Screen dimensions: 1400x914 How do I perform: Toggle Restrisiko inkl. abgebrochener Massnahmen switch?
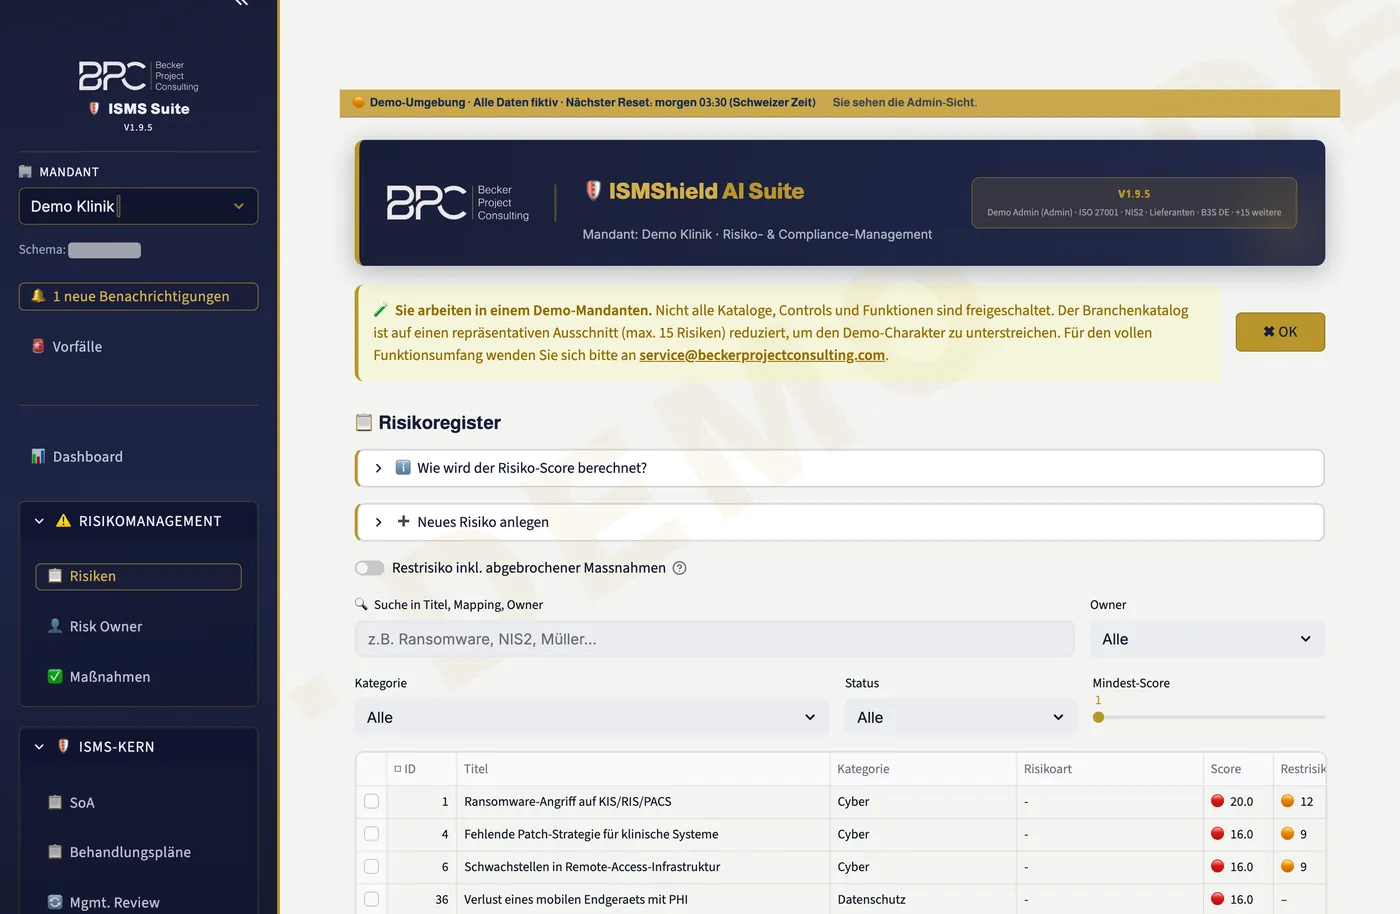click(369, 568)
